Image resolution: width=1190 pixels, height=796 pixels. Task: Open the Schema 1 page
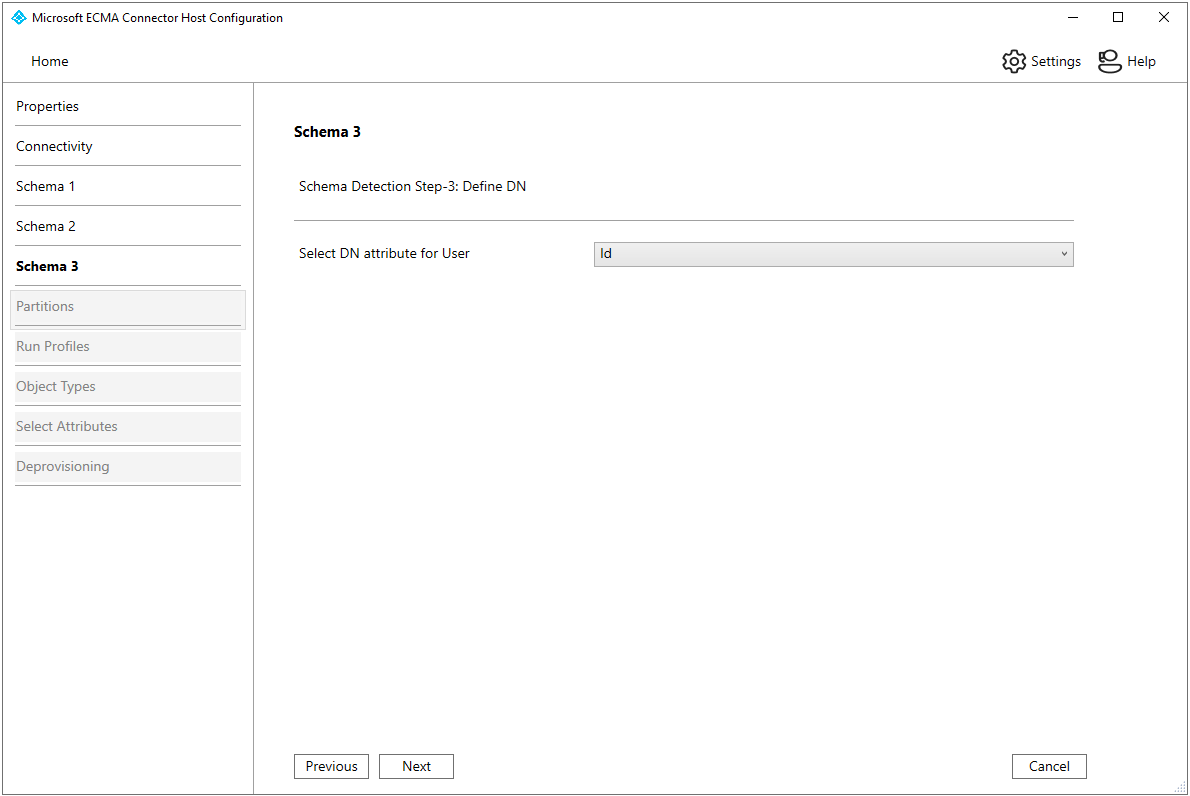pyautogui.click(x=45, y=186)
